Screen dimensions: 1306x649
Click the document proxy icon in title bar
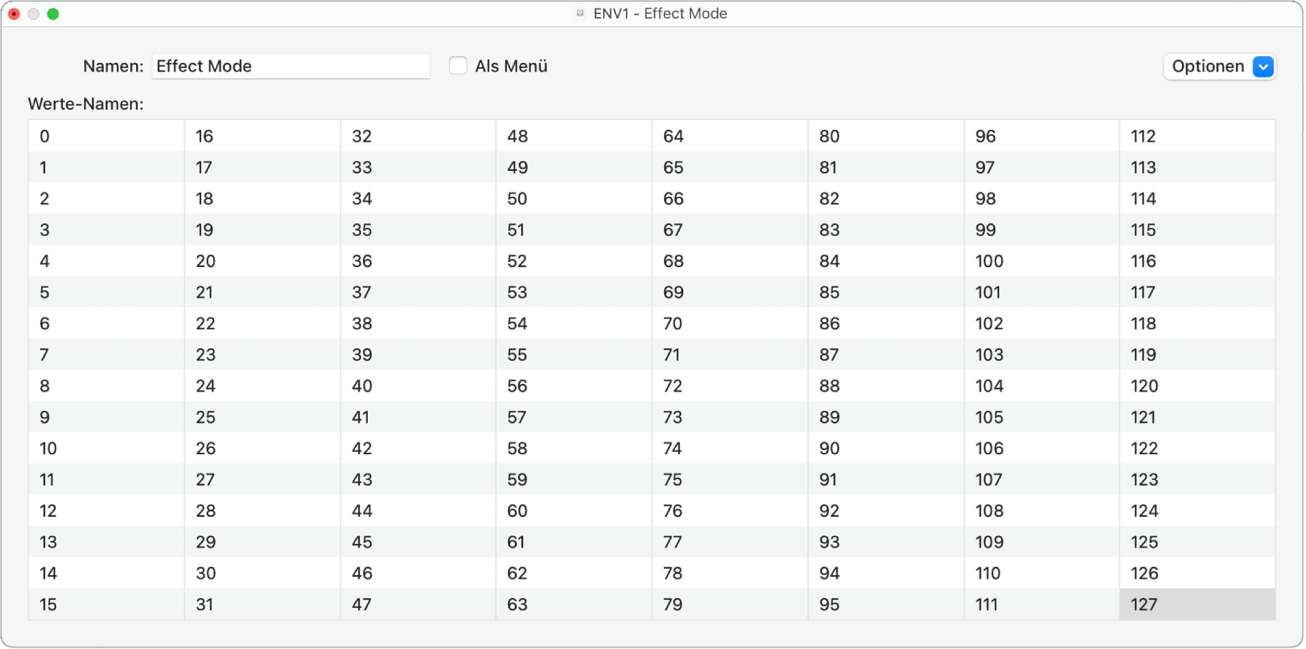tap(580, 14)
